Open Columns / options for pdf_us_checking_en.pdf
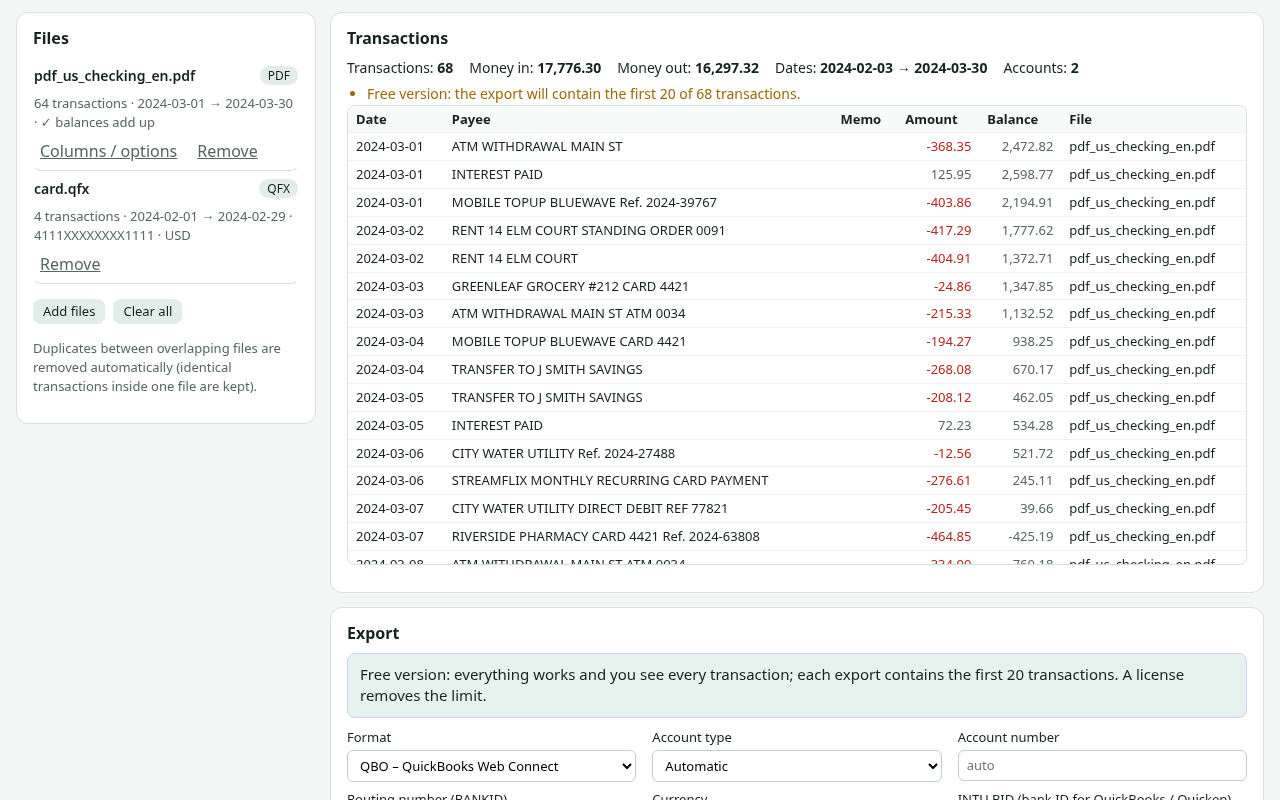1280x800 pixels. pyautogui.click(x=108, y=151)
